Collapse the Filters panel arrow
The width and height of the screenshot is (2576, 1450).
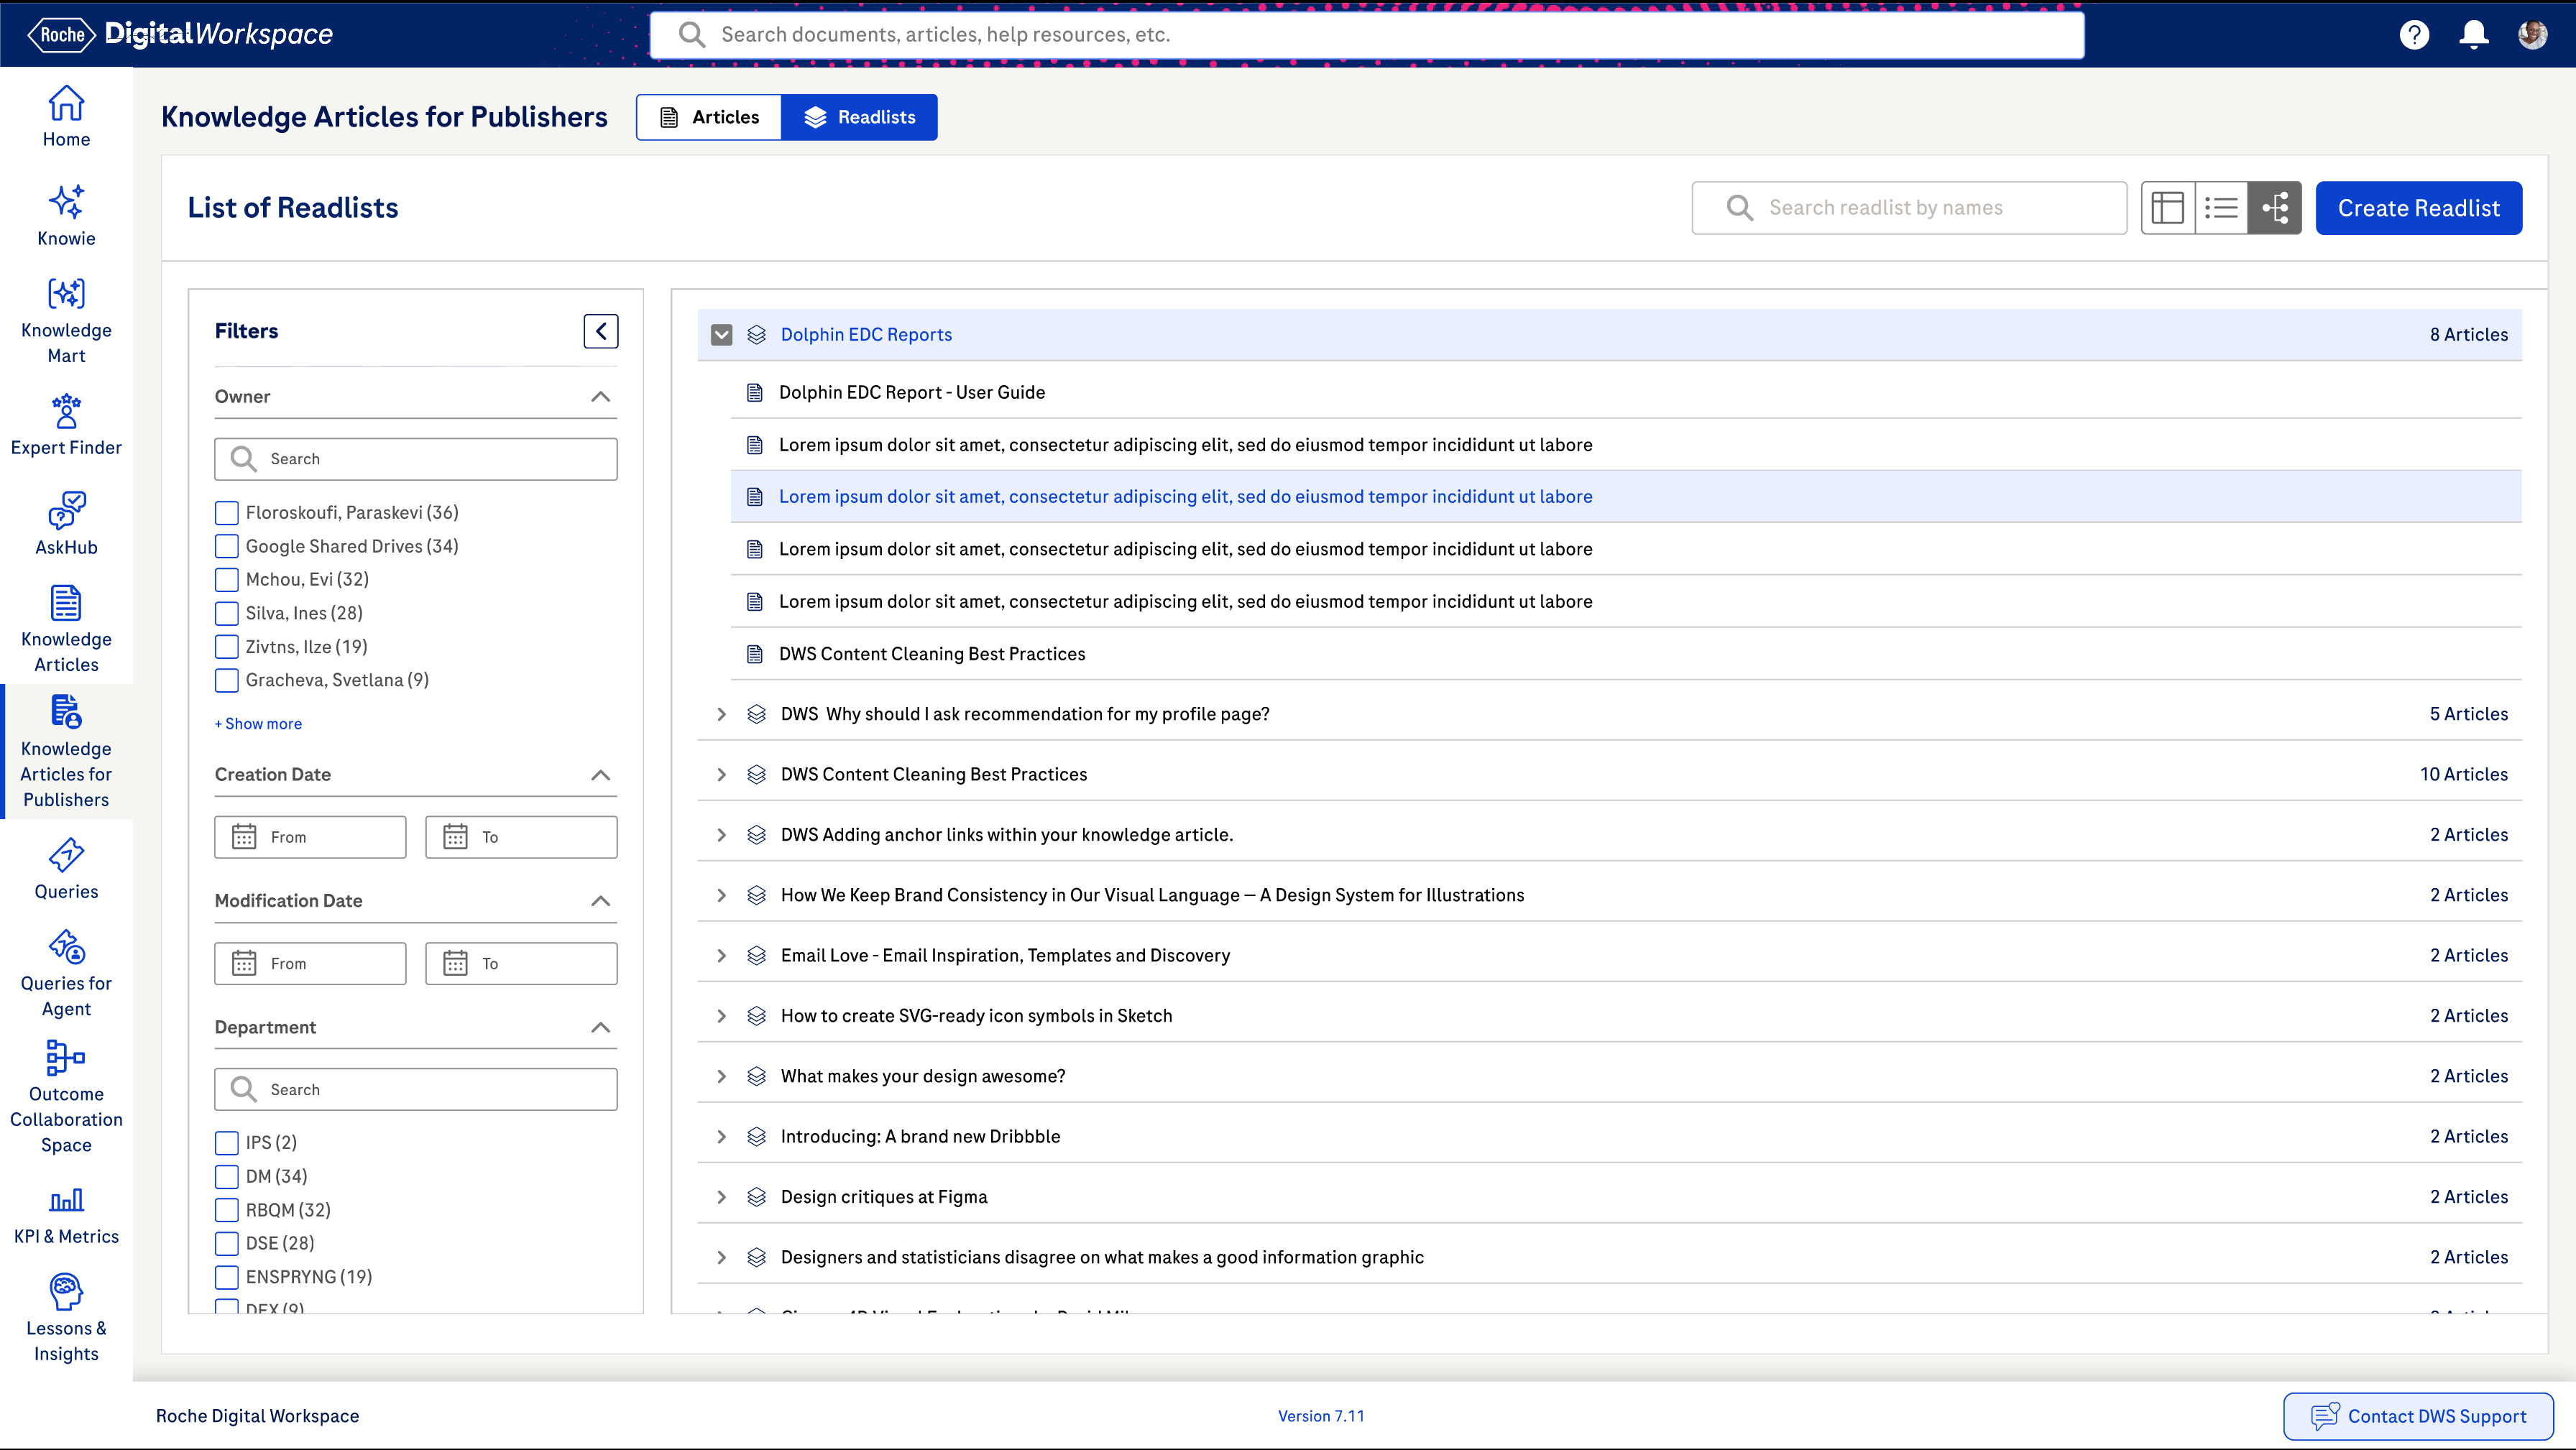pos(600,331)
